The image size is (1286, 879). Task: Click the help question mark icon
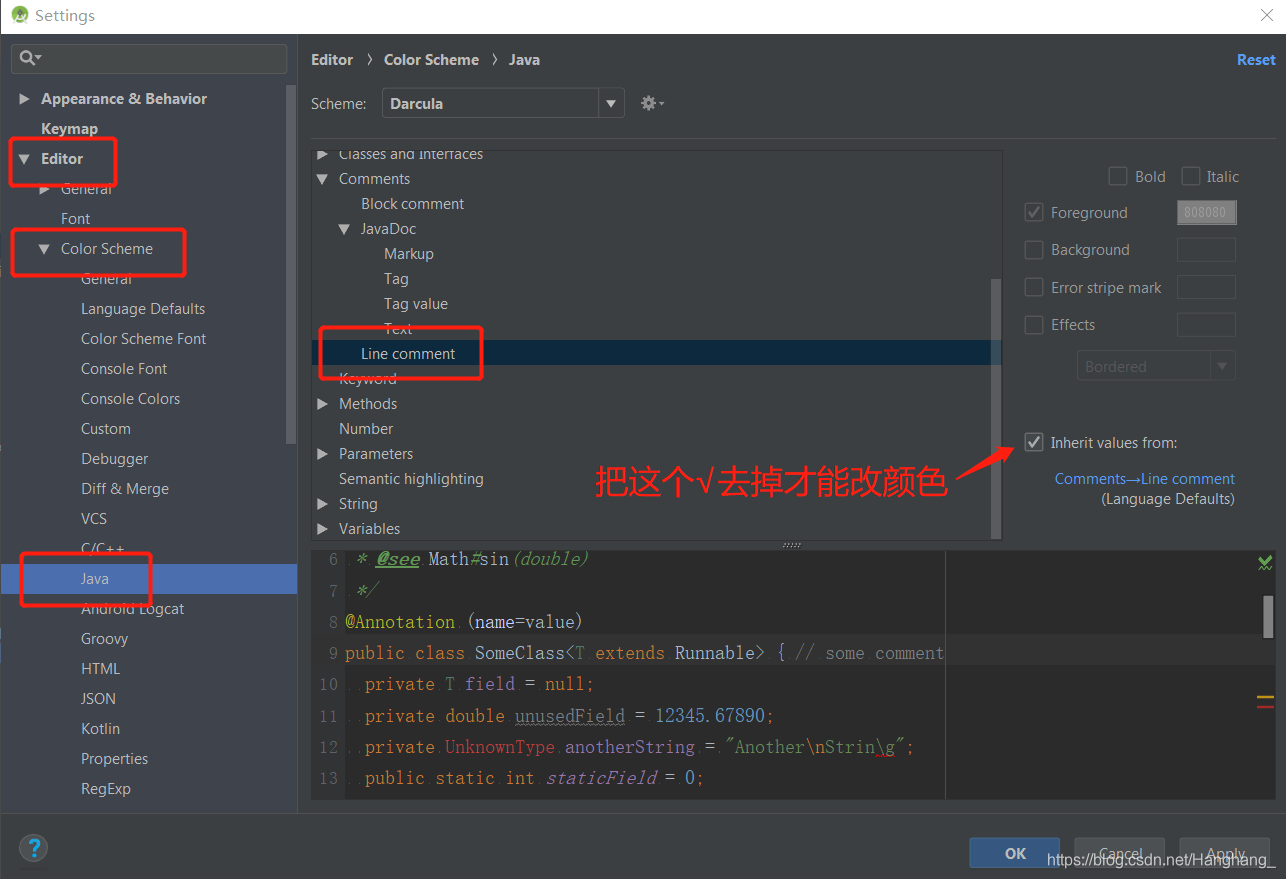(33, 848)
